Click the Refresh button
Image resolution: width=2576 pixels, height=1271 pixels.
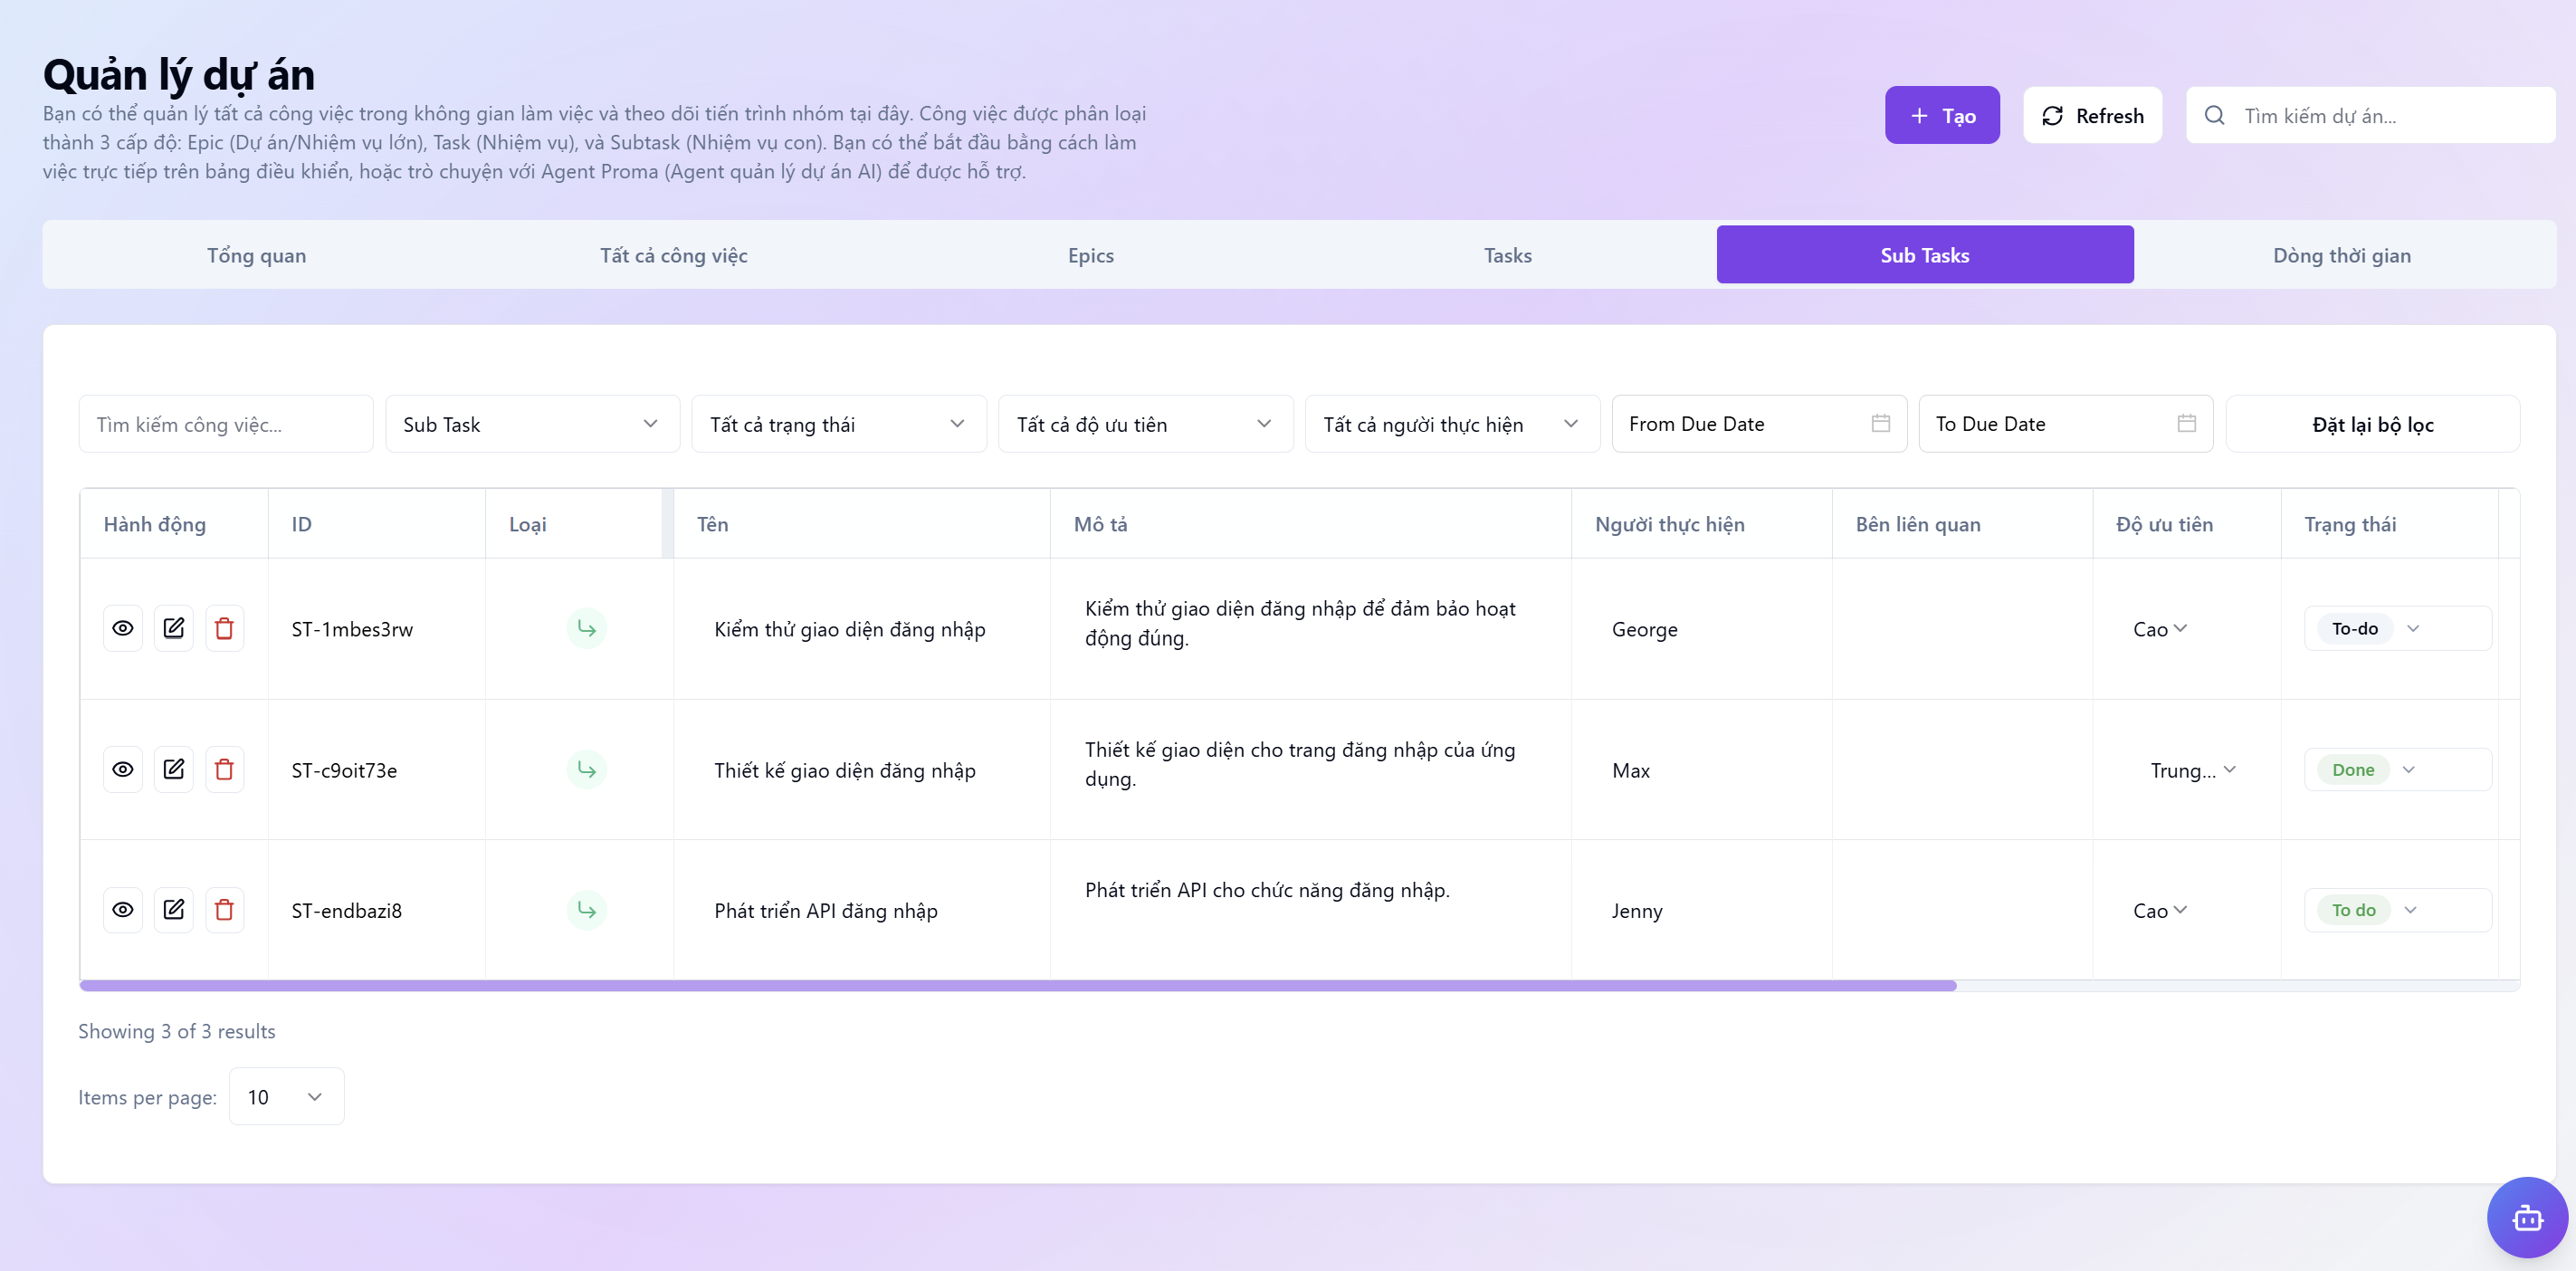click(2092, 115)
